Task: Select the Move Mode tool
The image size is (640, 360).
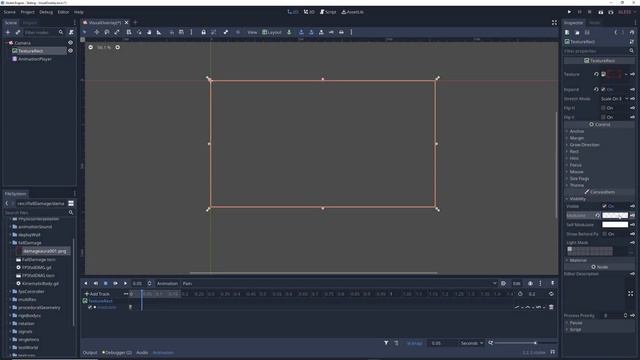Action: point(96,32)
